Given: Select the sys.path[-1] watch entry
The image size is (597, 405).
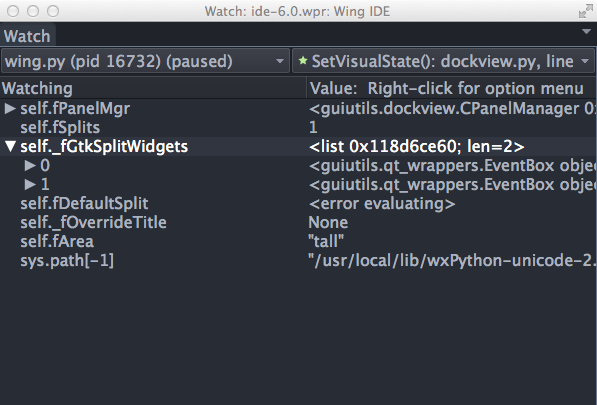Looking at the screenshot, I should click(x=298, y=260).
